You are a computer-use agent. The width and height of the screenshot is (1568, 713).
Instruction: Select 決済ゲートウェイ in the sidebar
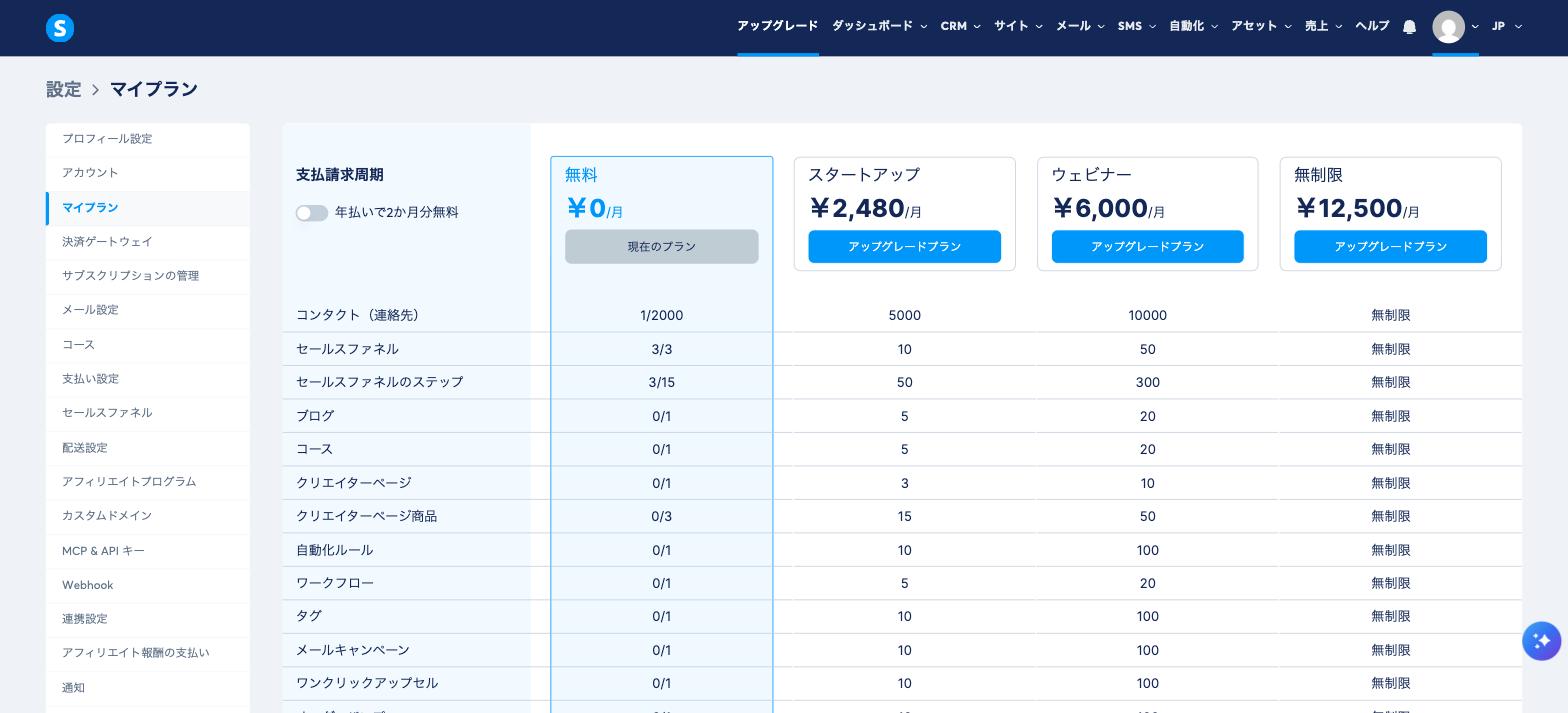coord(148,242)
